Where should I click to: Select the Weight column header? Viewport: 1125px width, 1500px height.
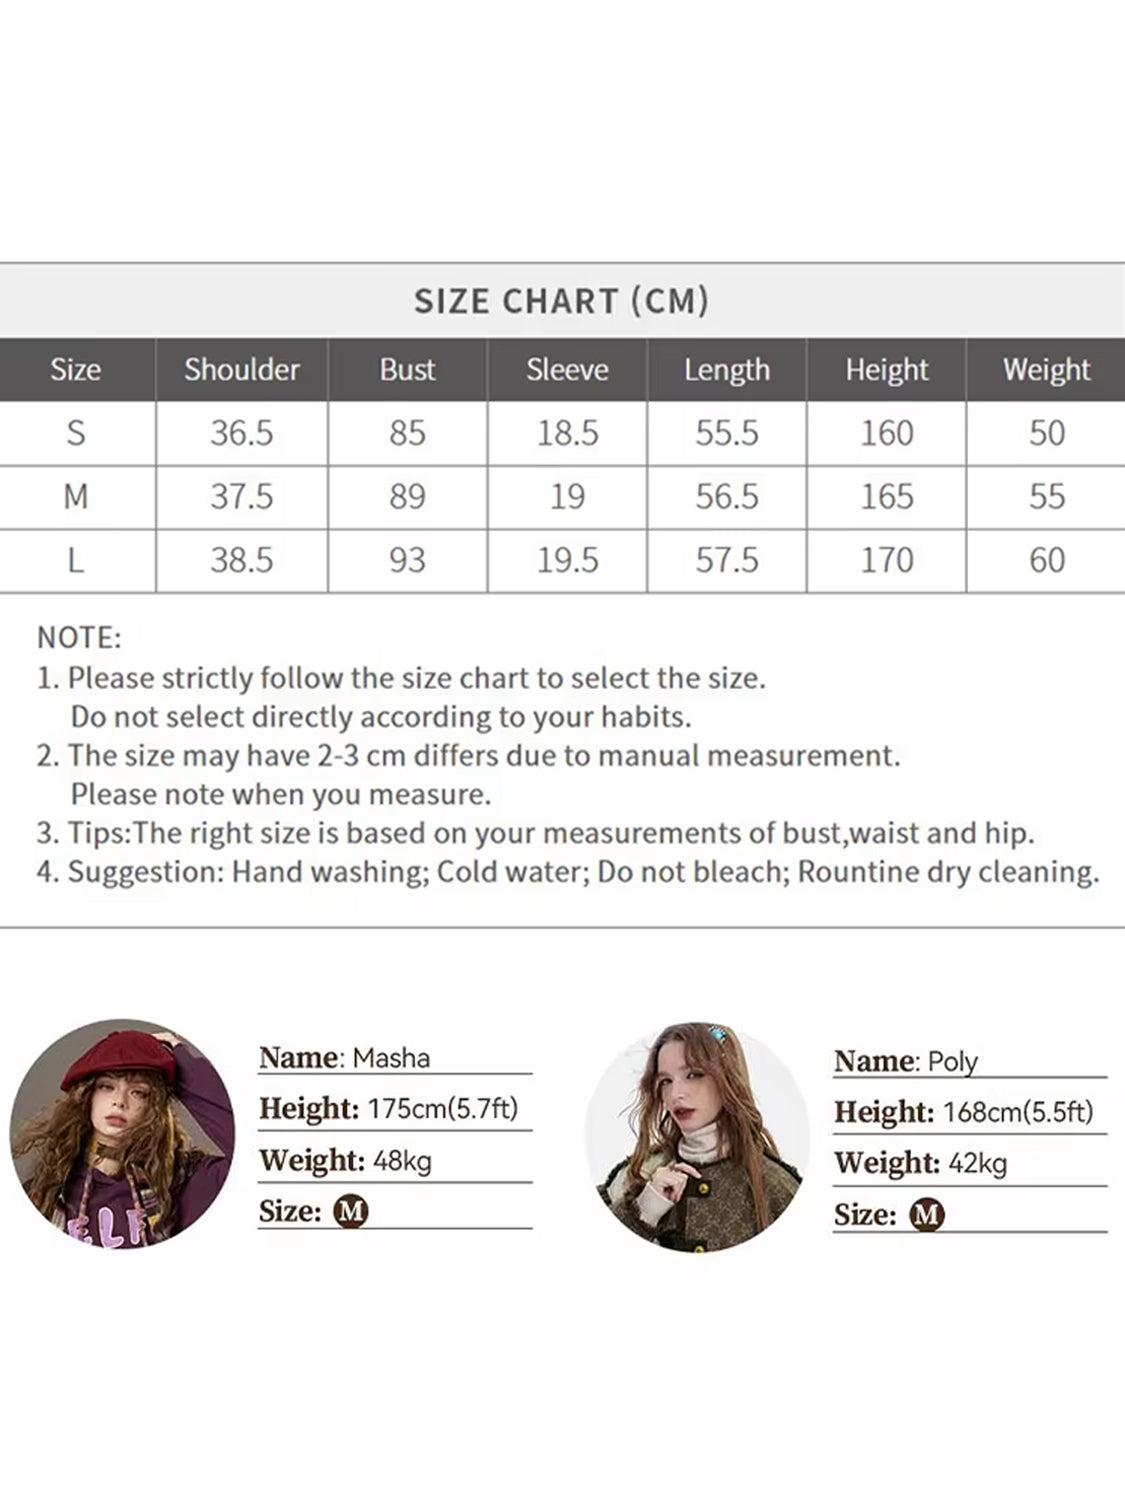1046,369
